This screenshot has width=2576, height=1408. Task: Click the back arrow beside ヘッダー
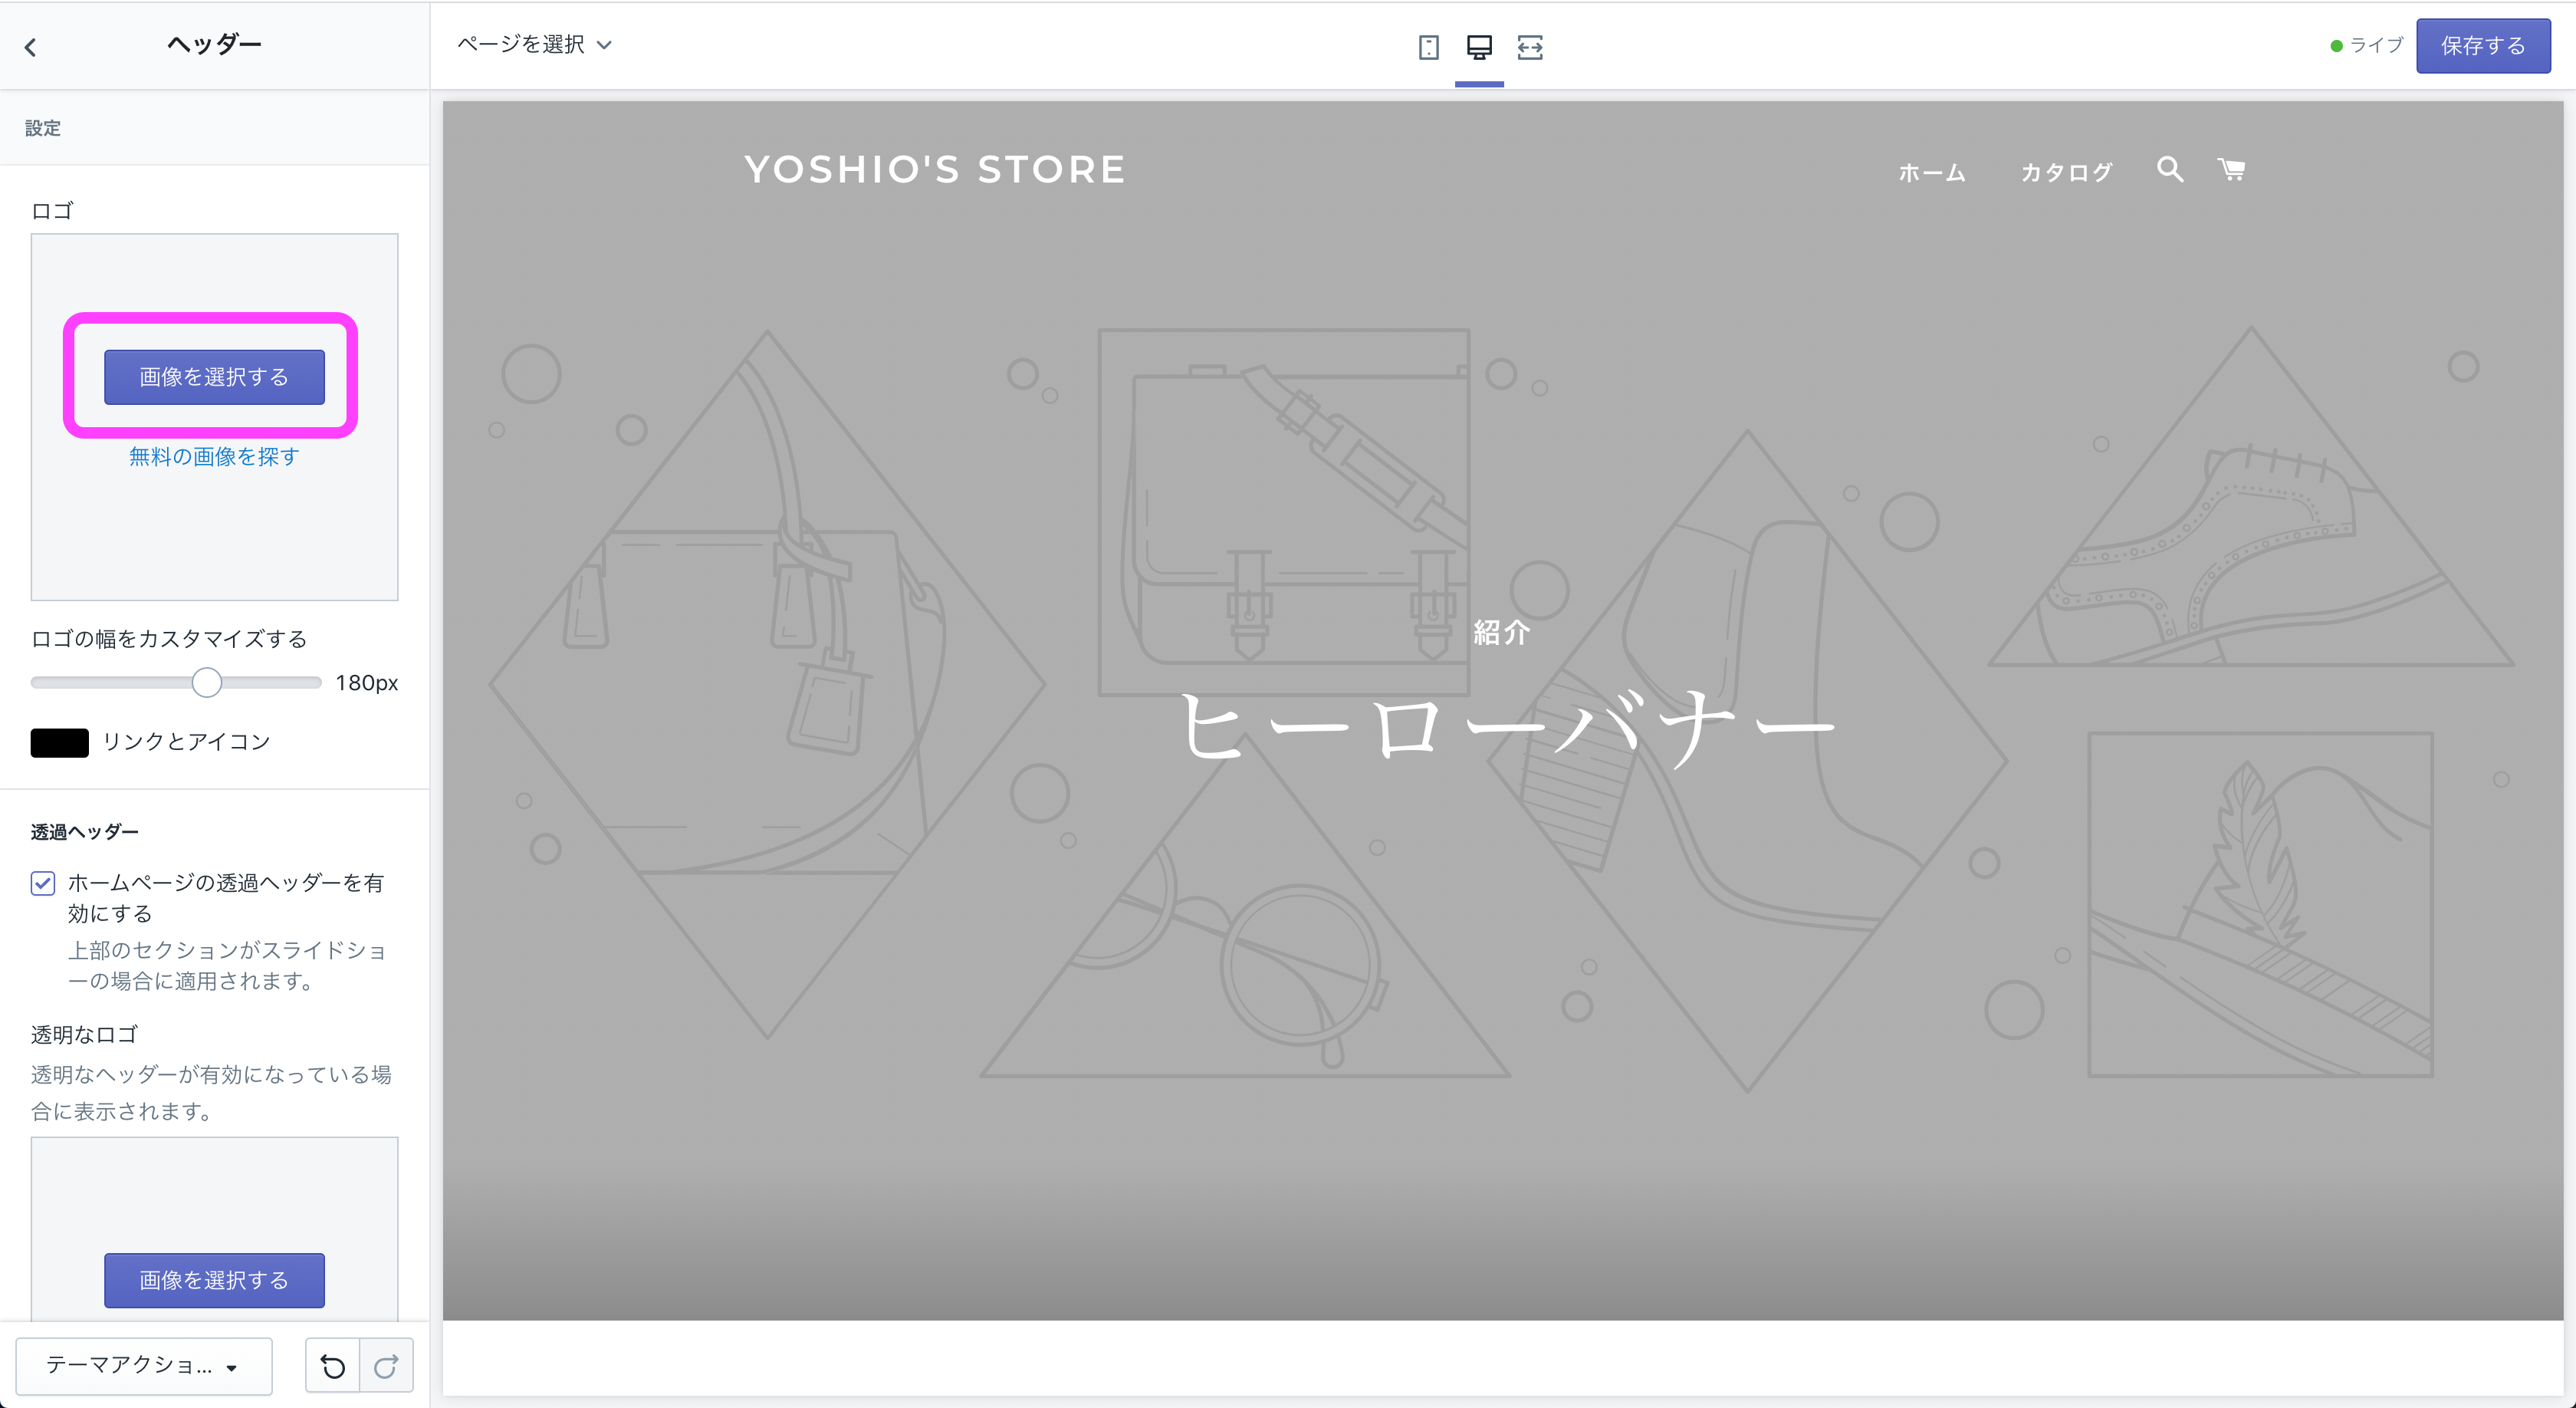(x=31, y=46)
